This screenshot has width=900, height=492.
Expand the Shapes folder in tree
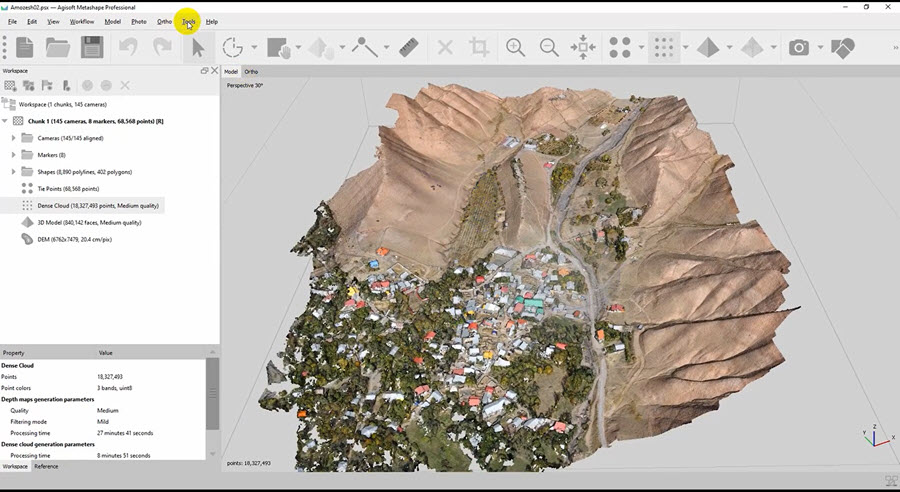tap(13, 171)
